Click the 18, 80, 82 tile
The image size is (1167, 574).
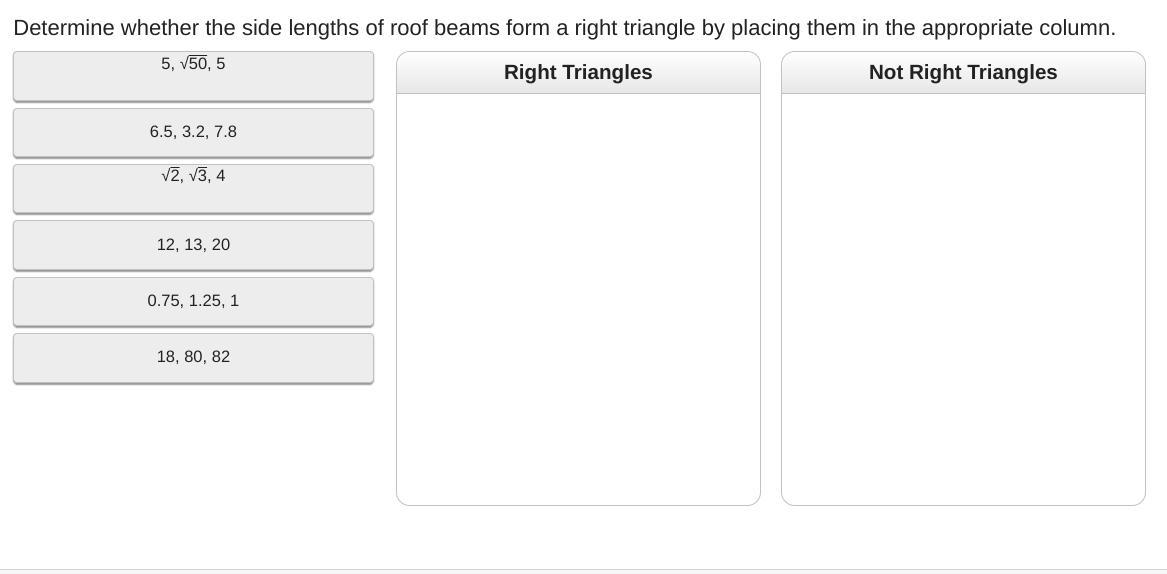[x=193, y=357]
